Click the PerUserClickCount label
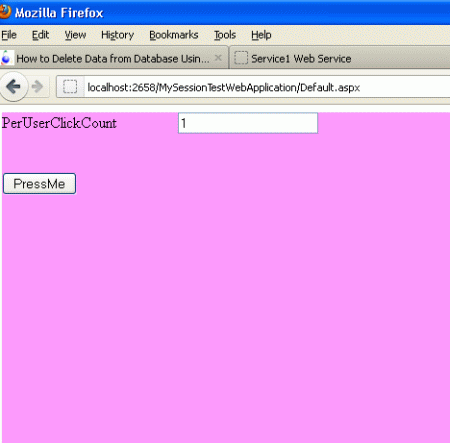450x443 pixels. 59,123
